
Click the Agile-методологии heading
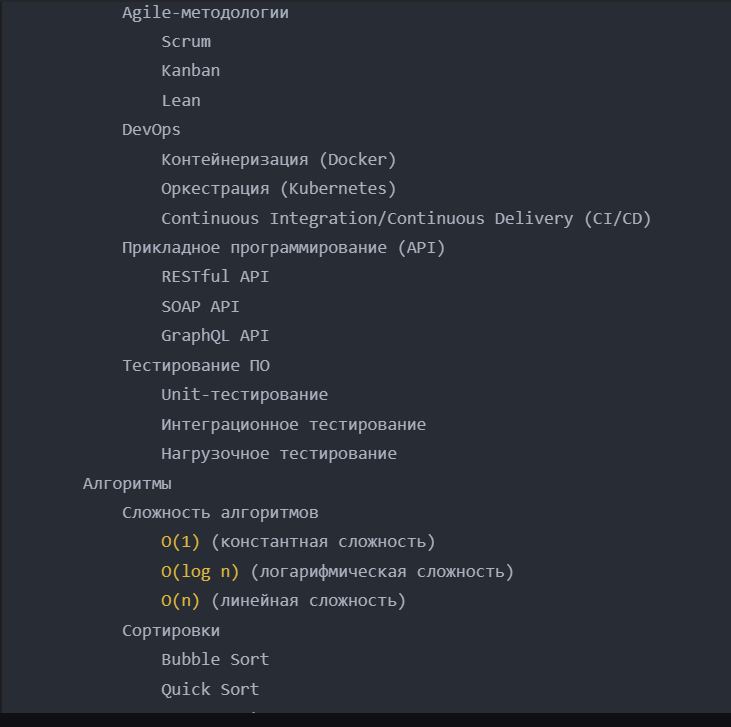(x=205, y=13)
